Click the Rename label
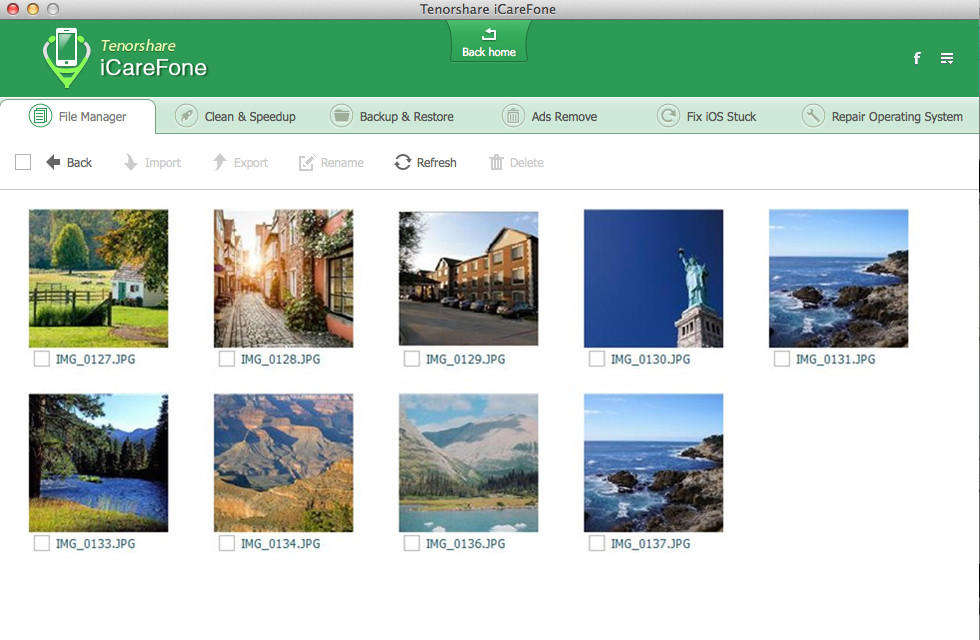The height and width of the screenshot is (640, 980). (x=342, y=162)
